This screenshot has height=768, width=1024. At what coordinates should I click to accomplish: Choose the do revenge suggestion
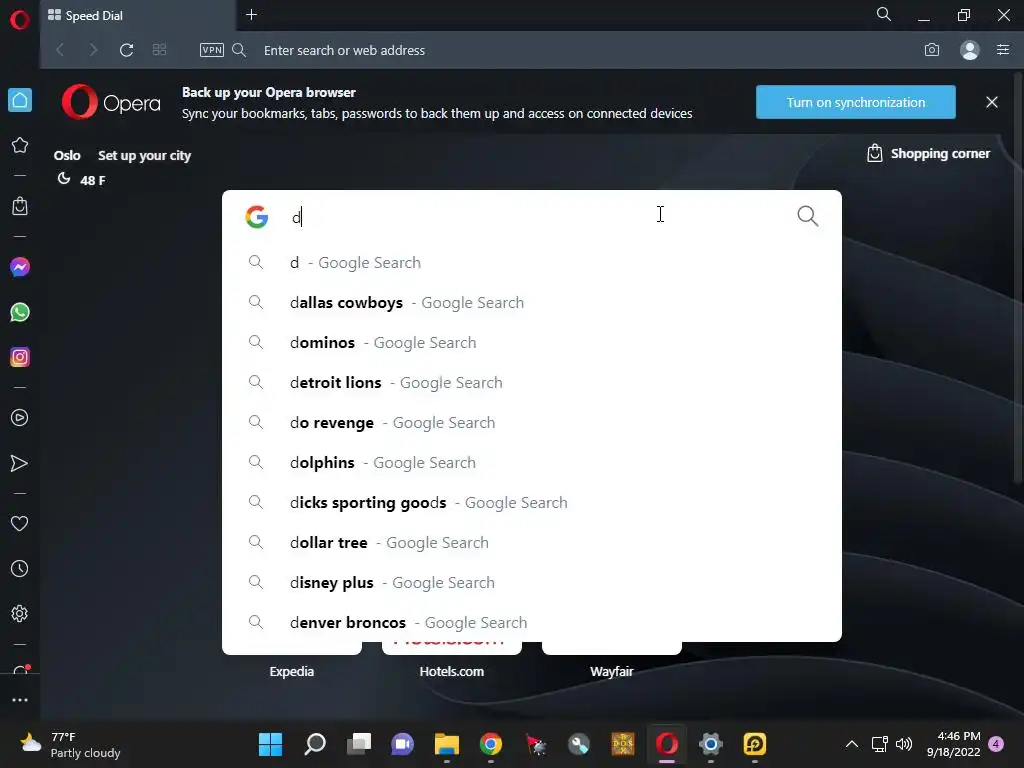coord(532,423)
